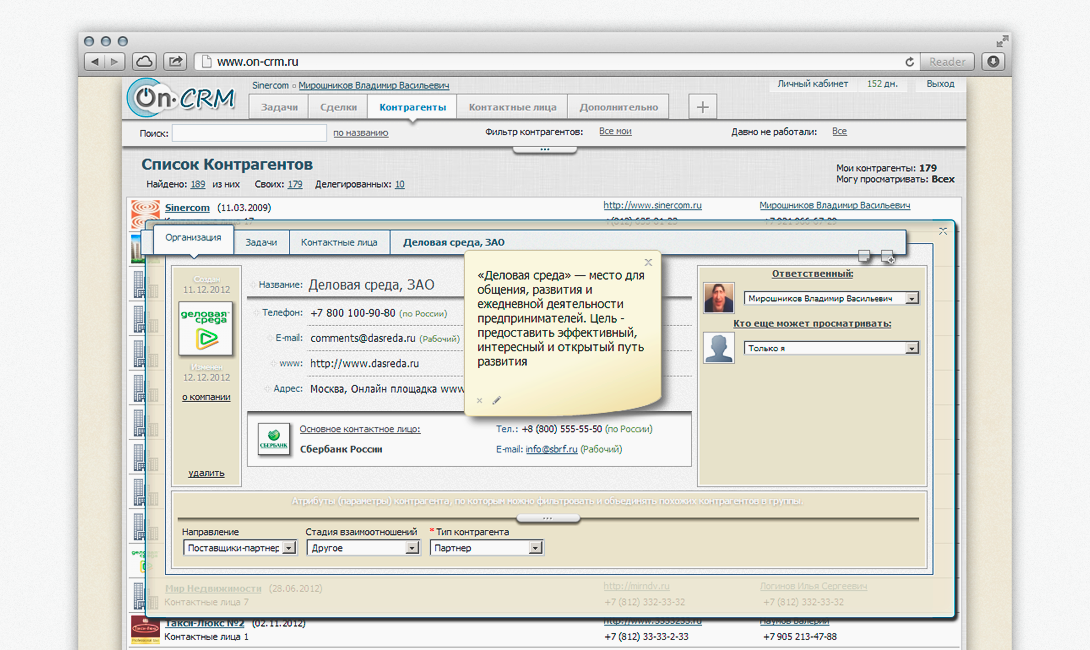Click the 'Все мои' filter link
Screen dimensions: 1090x650
pyautogui.click(x=615, y=131)
